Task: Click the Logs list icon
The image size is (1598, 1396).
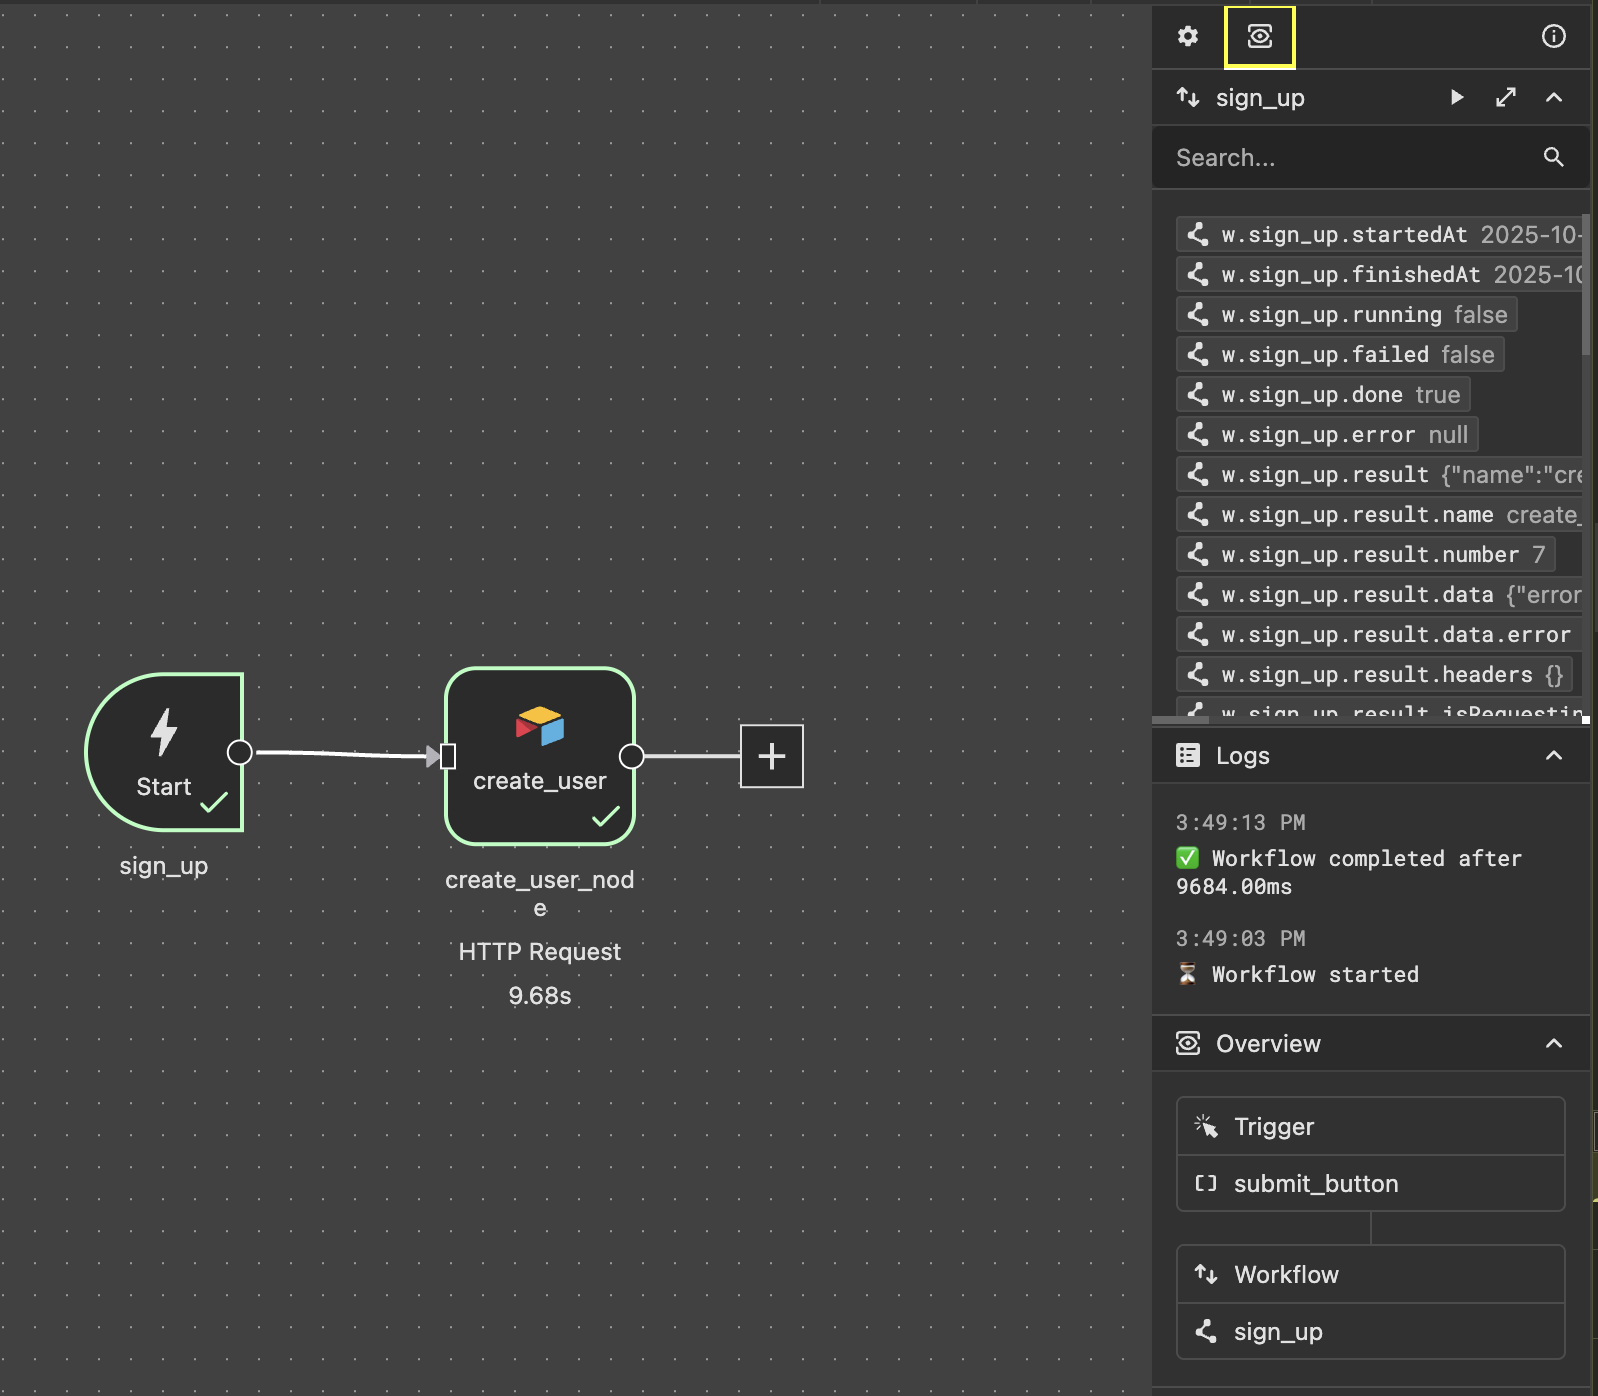Action: 1188,755
